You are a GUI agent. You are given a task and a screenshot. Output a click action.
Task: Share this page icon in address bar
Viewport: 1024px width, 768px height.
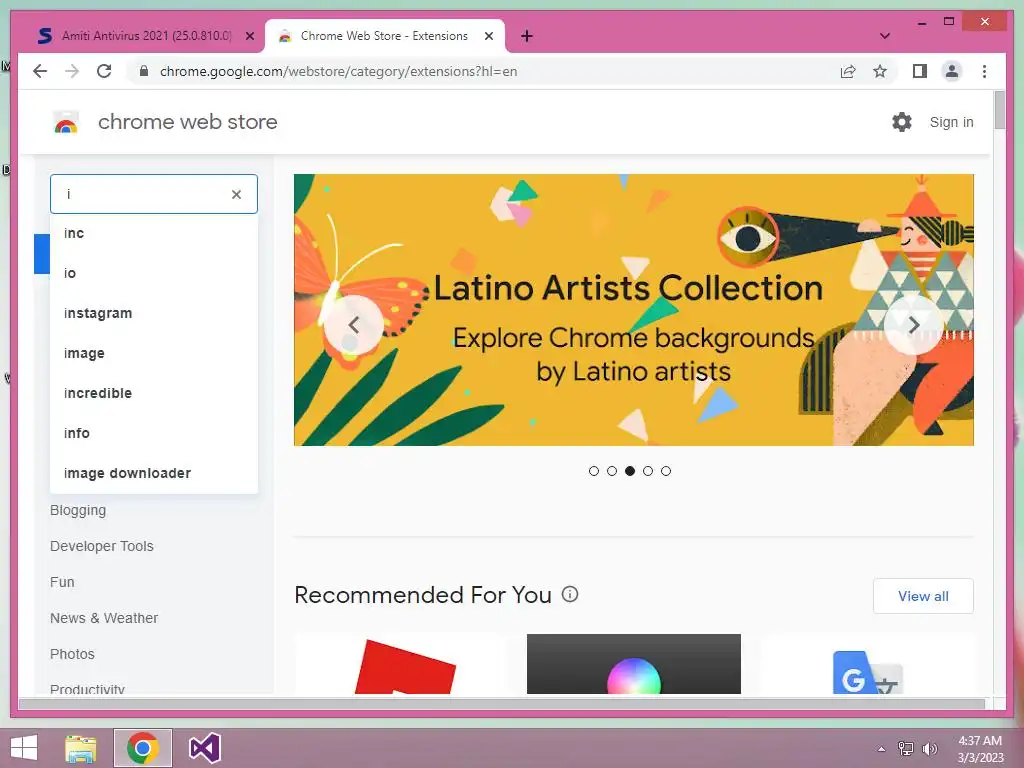(x=848, y=71)
